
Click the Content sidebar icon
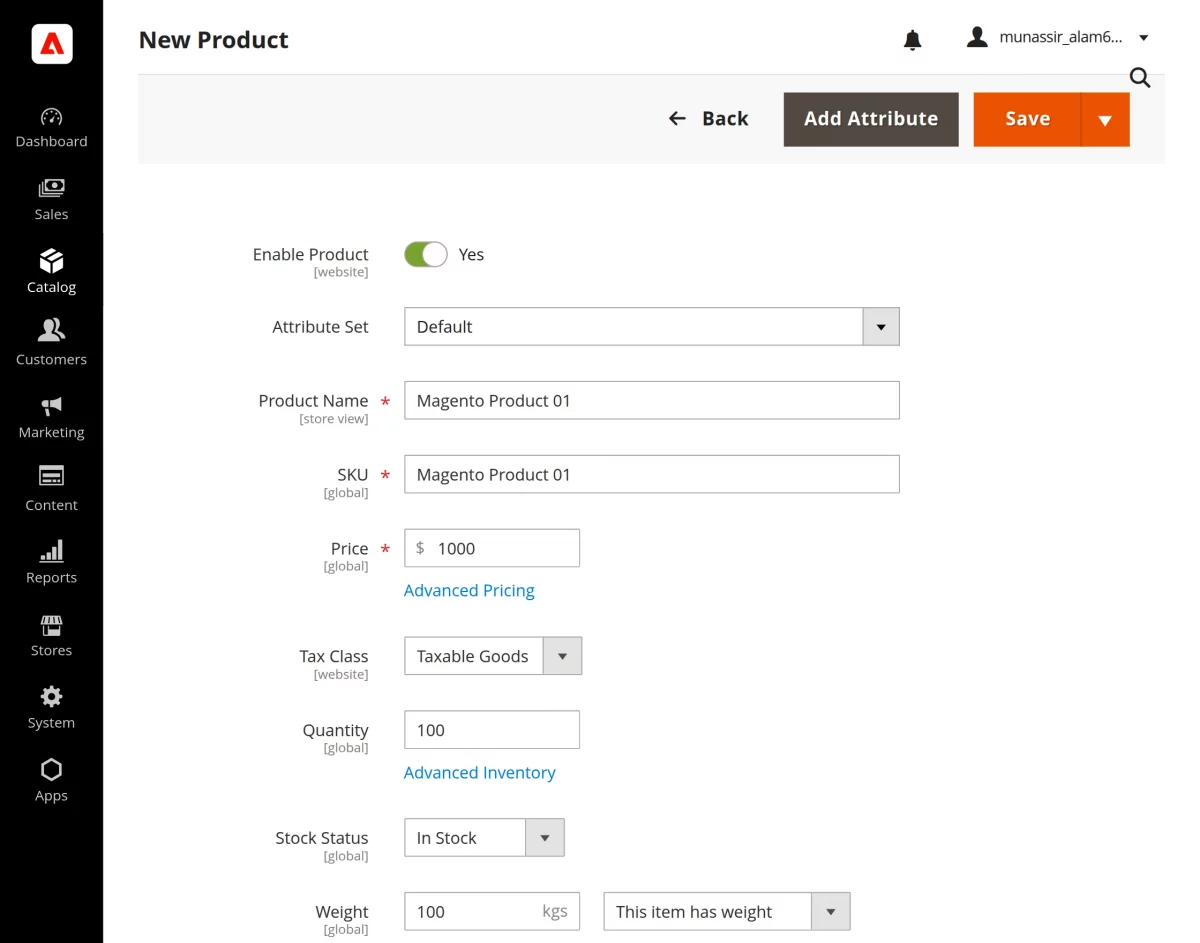(51, 478)
